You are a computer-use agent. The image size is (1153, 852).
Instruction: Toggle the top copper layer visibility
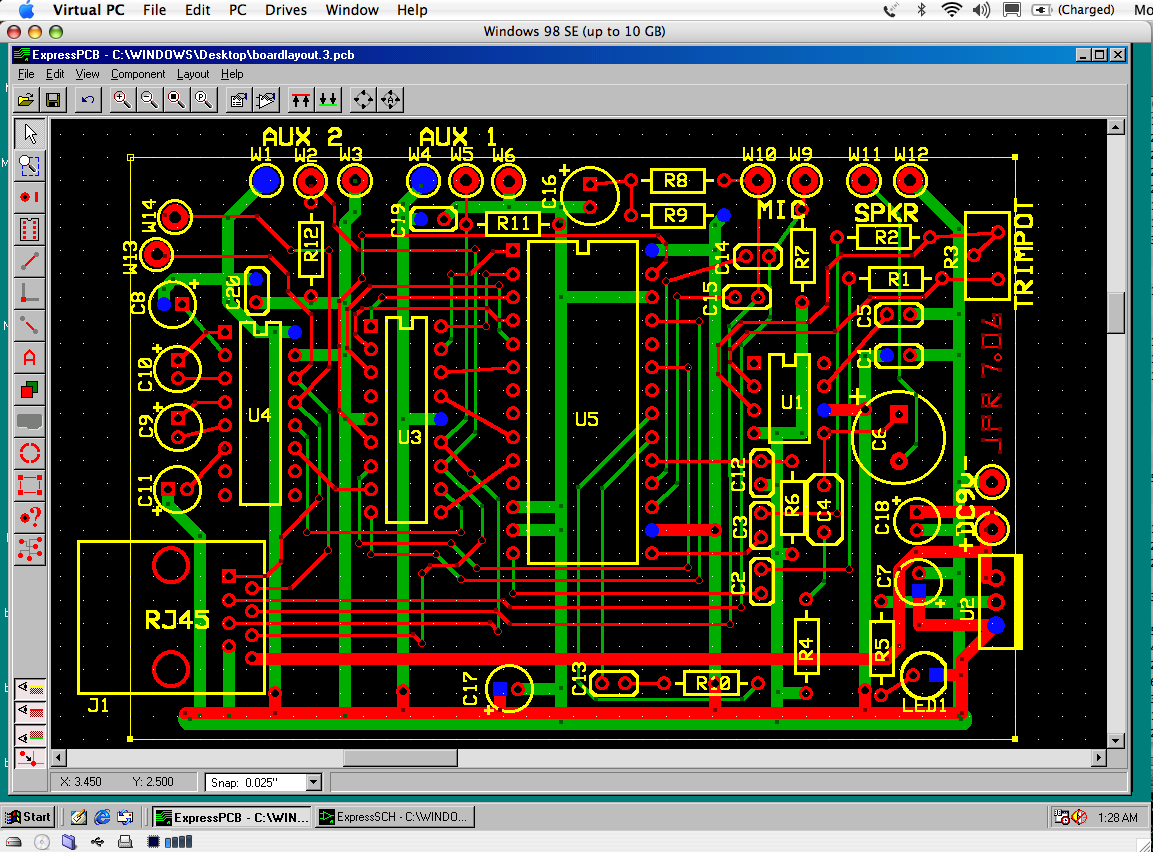pyautogui.click(x=30, y=712)
